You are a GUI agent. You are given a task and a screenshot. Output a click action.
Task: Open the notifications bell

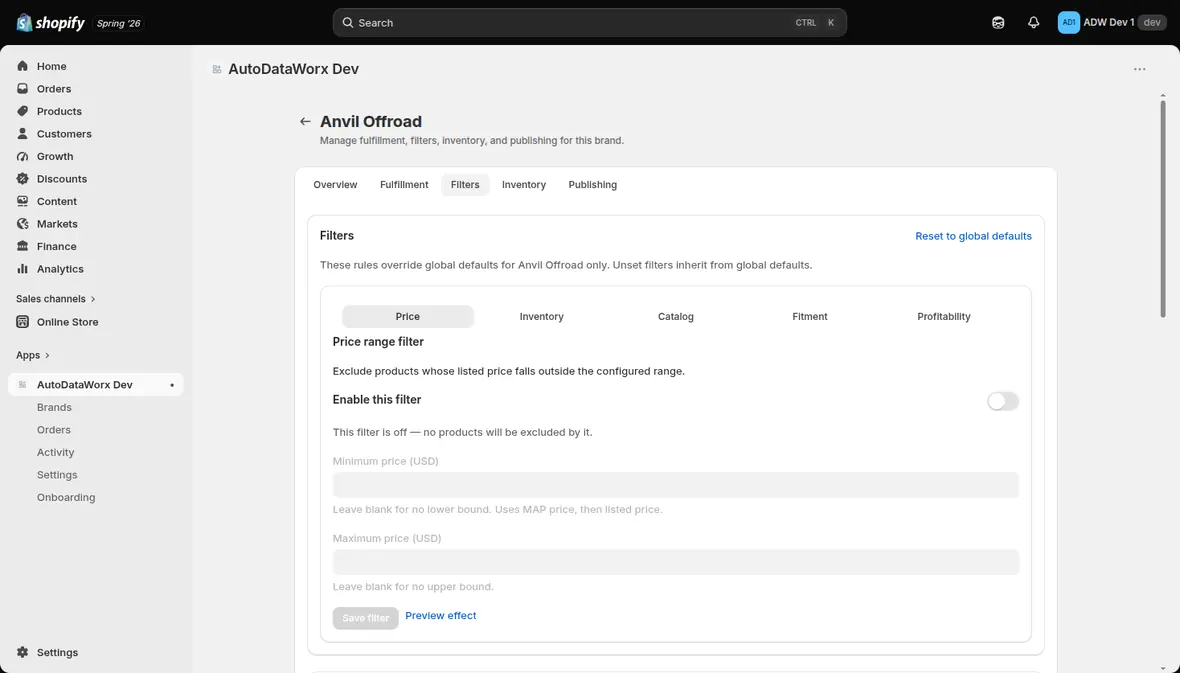pos(1033,23)
